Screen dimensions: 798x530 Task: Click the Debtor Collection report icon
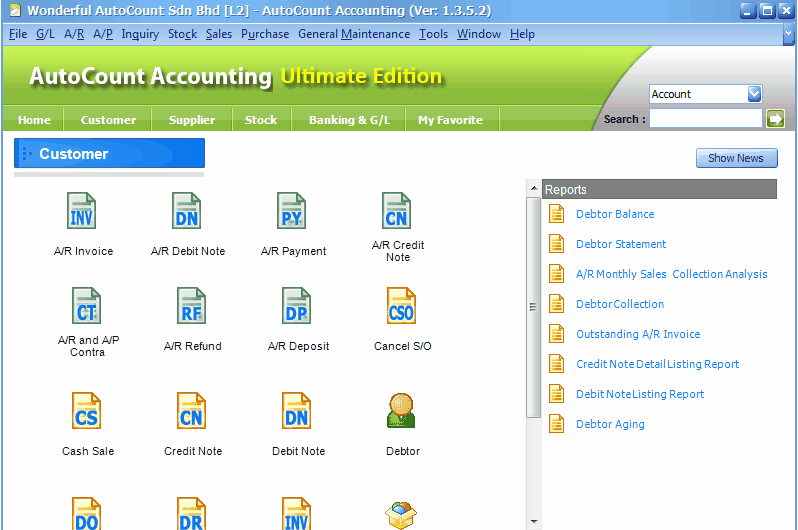[556, 304]
